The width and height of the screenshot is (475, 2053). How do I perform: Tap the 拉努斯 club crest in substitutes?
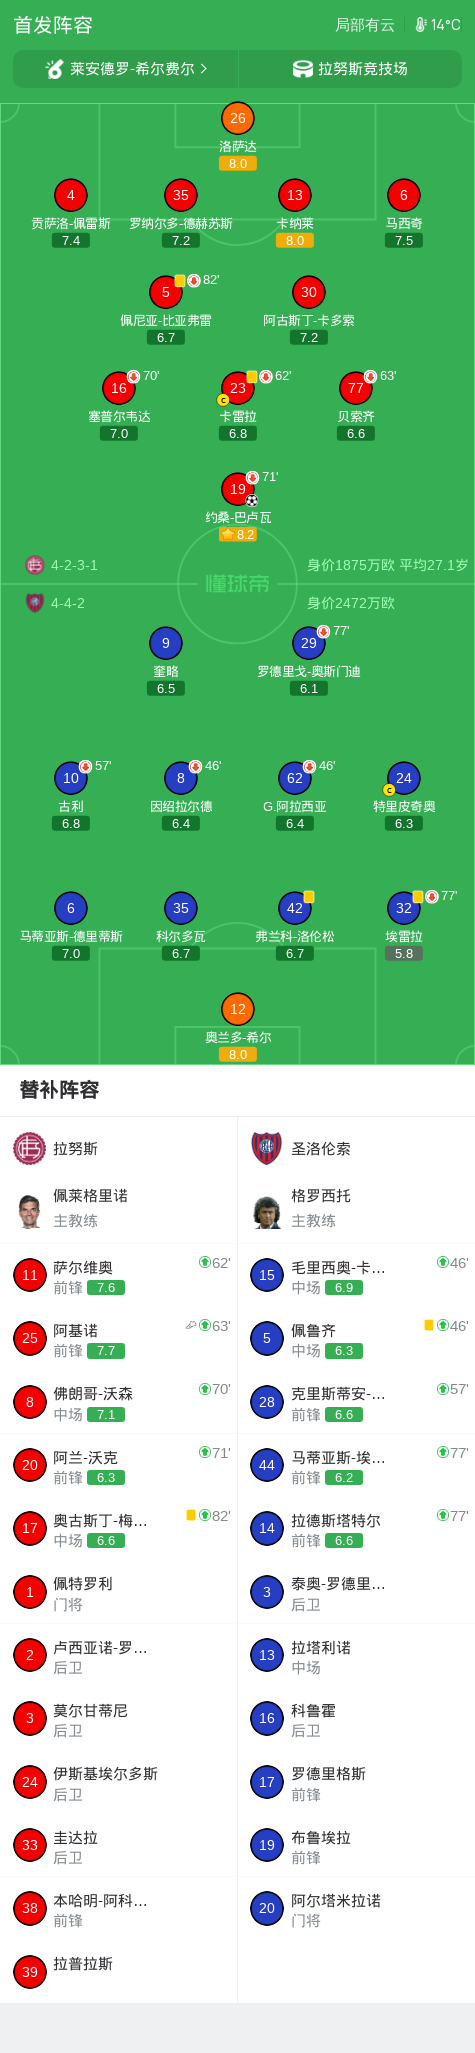30,1148
